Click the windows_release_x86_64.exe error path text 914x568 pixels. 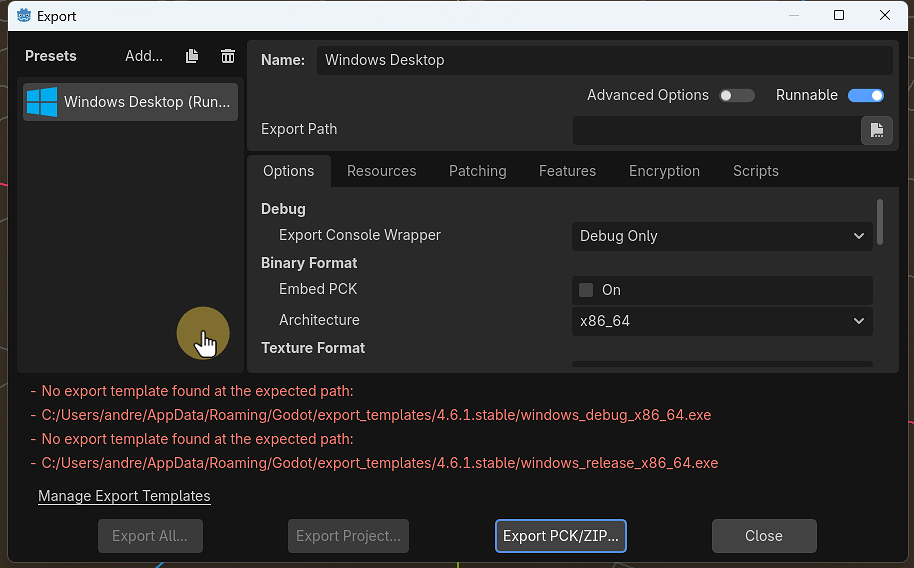click(x=380, y=463)
